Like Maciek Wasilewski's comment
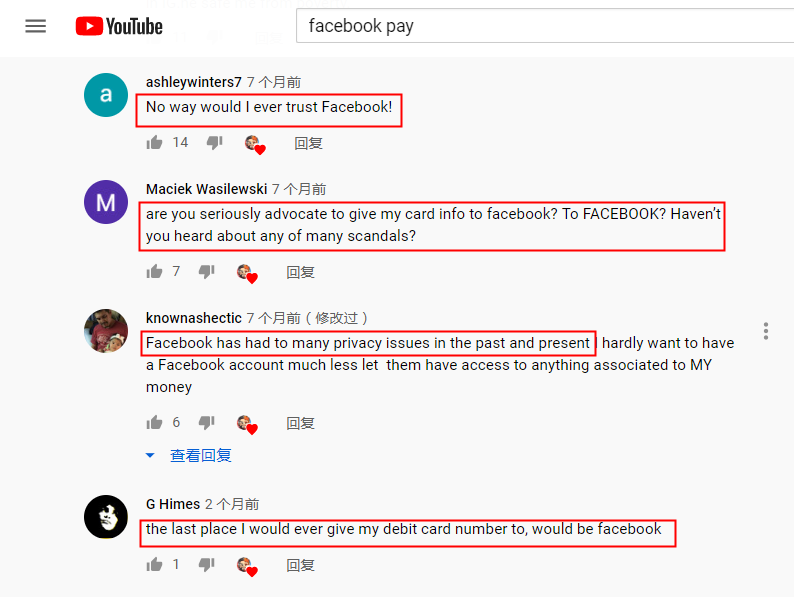 click(x=154, y=272)
